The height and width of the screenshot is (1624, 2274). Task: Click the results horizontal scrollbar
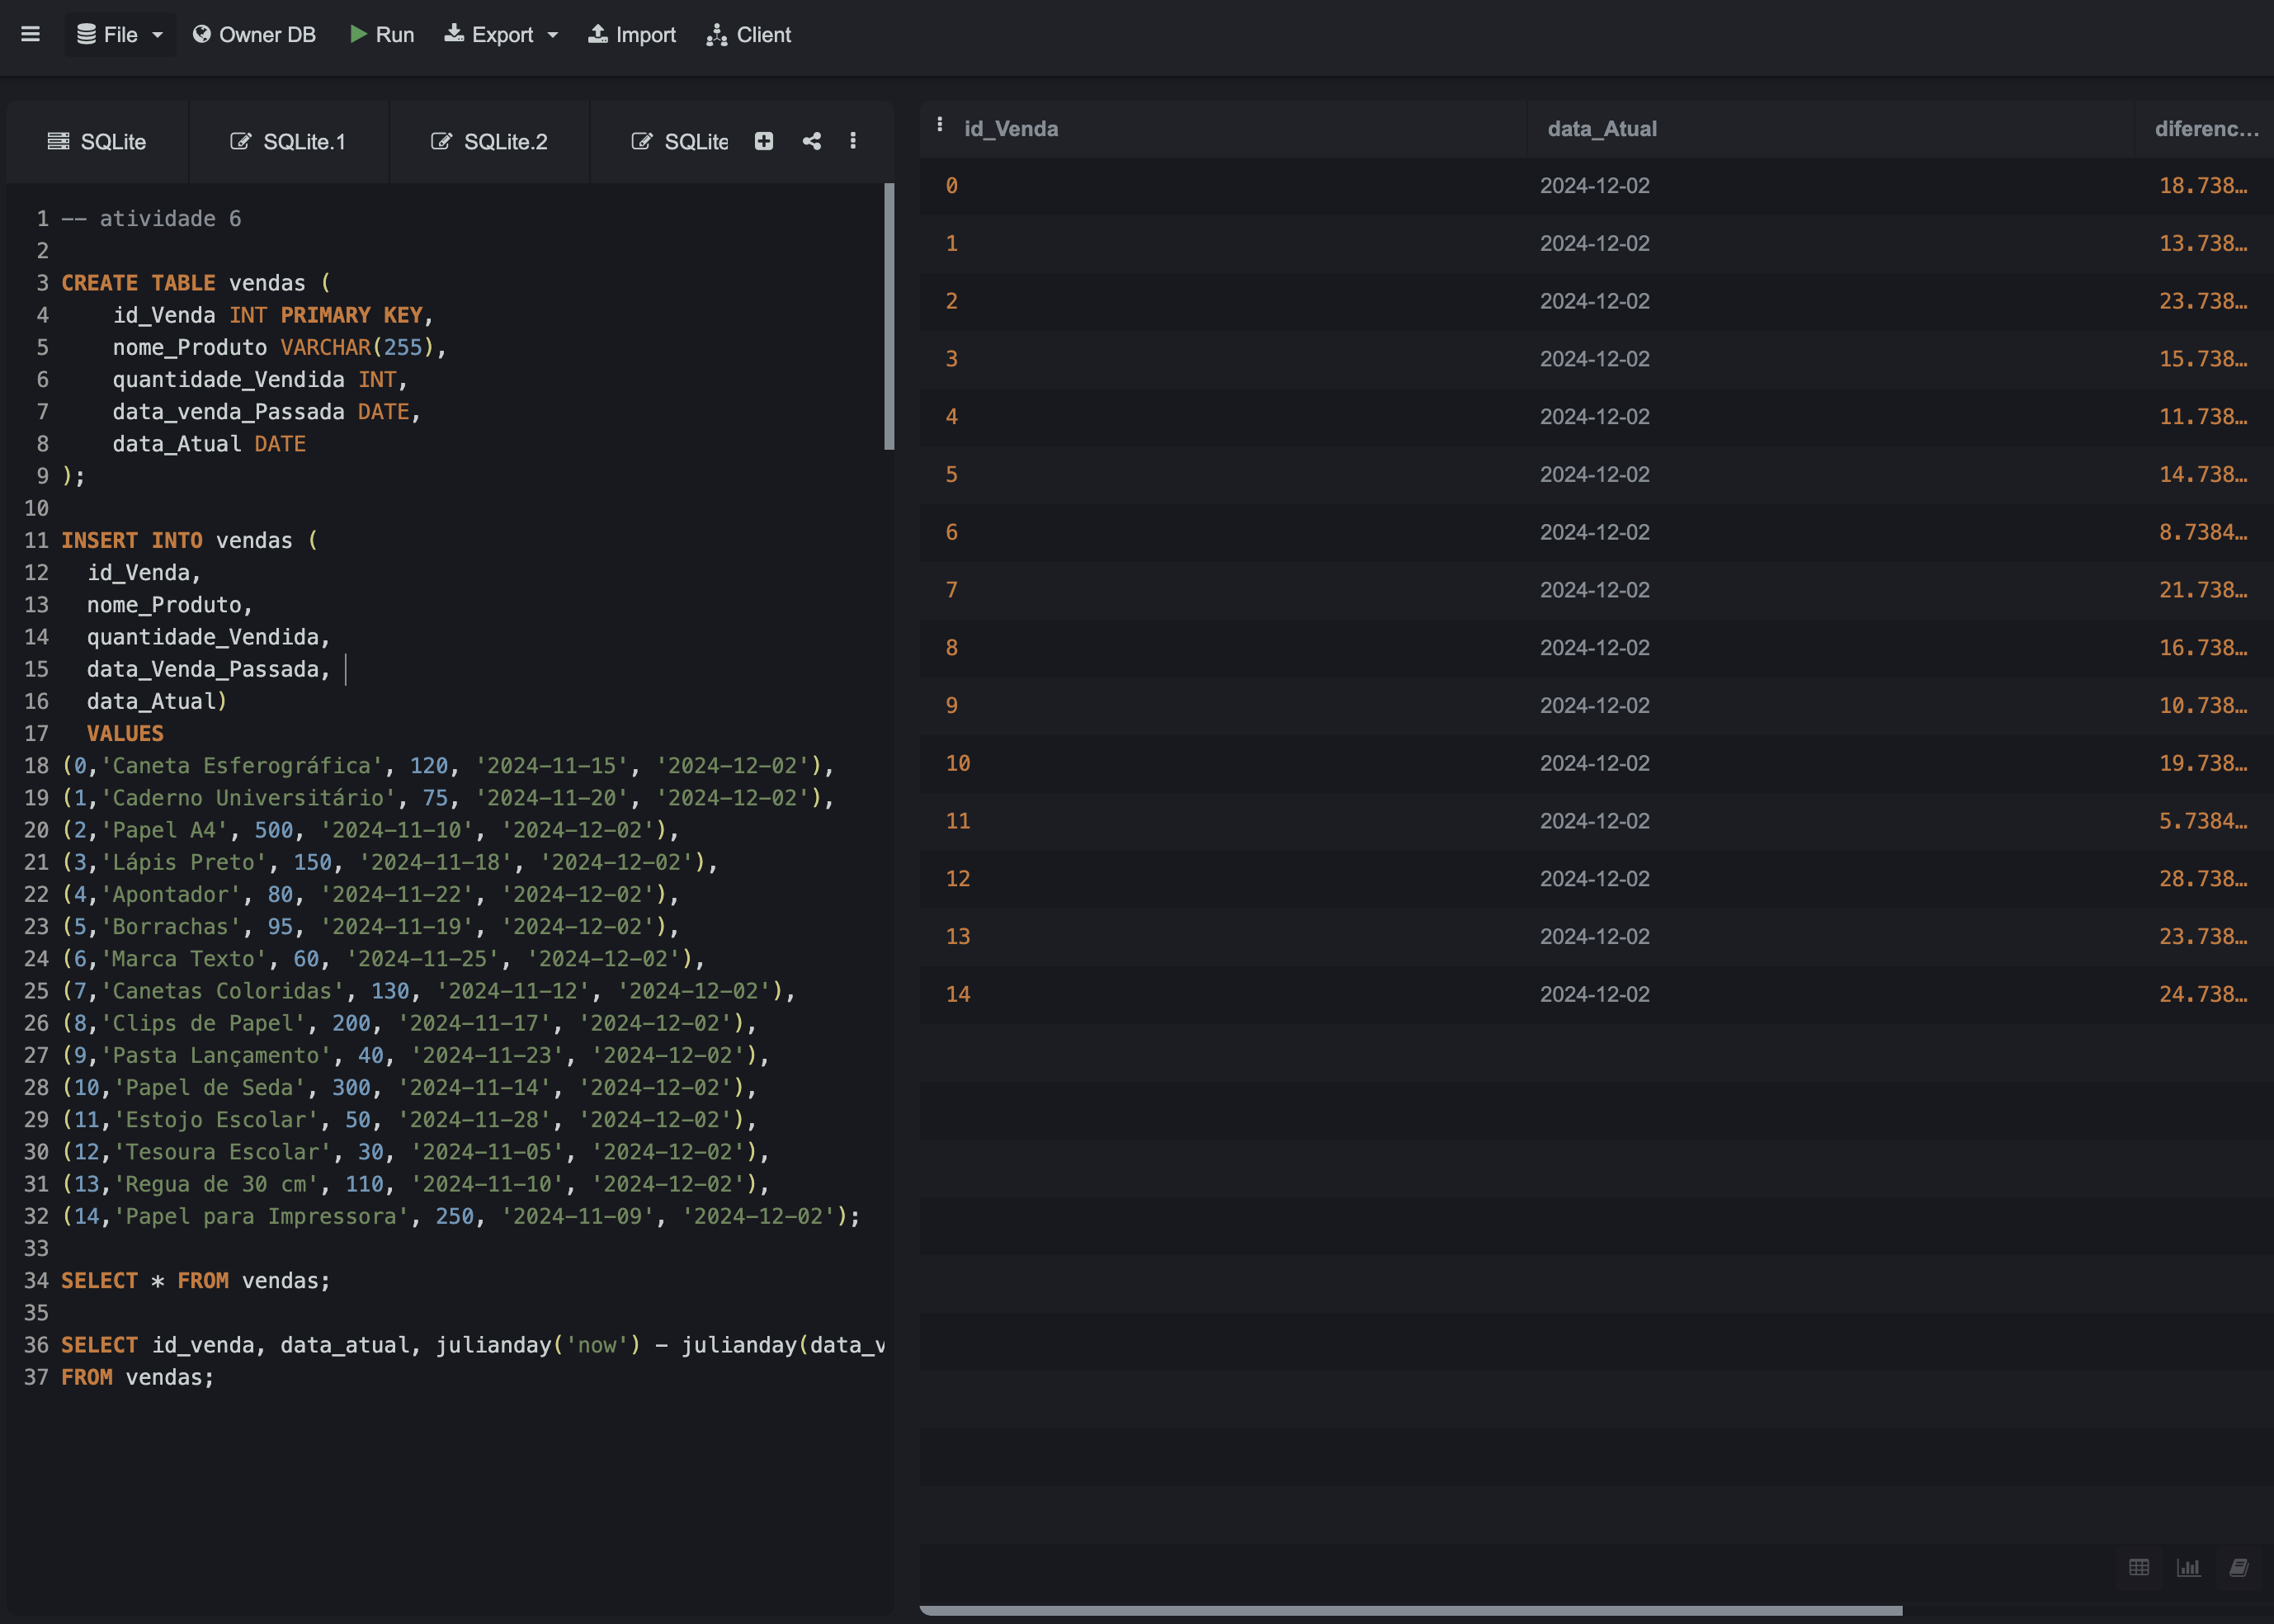[x=1410, y=1610]
